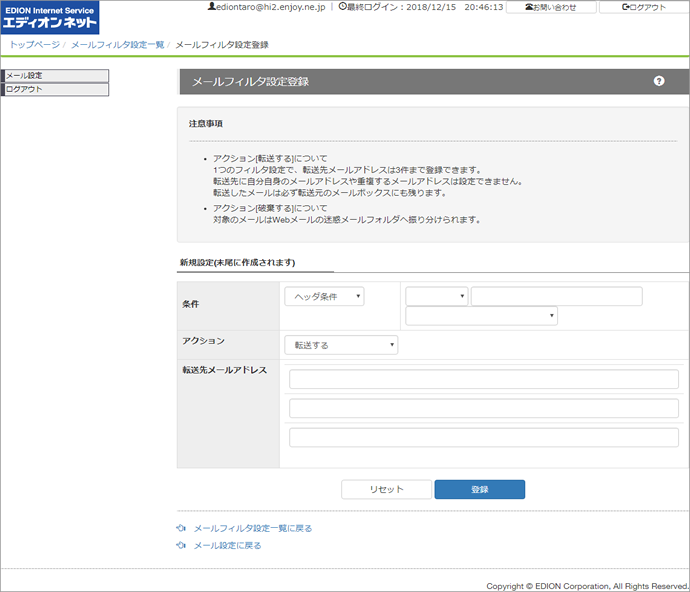
Task: Click the EDION Internet Service logo
Action: tap(50, 18)
